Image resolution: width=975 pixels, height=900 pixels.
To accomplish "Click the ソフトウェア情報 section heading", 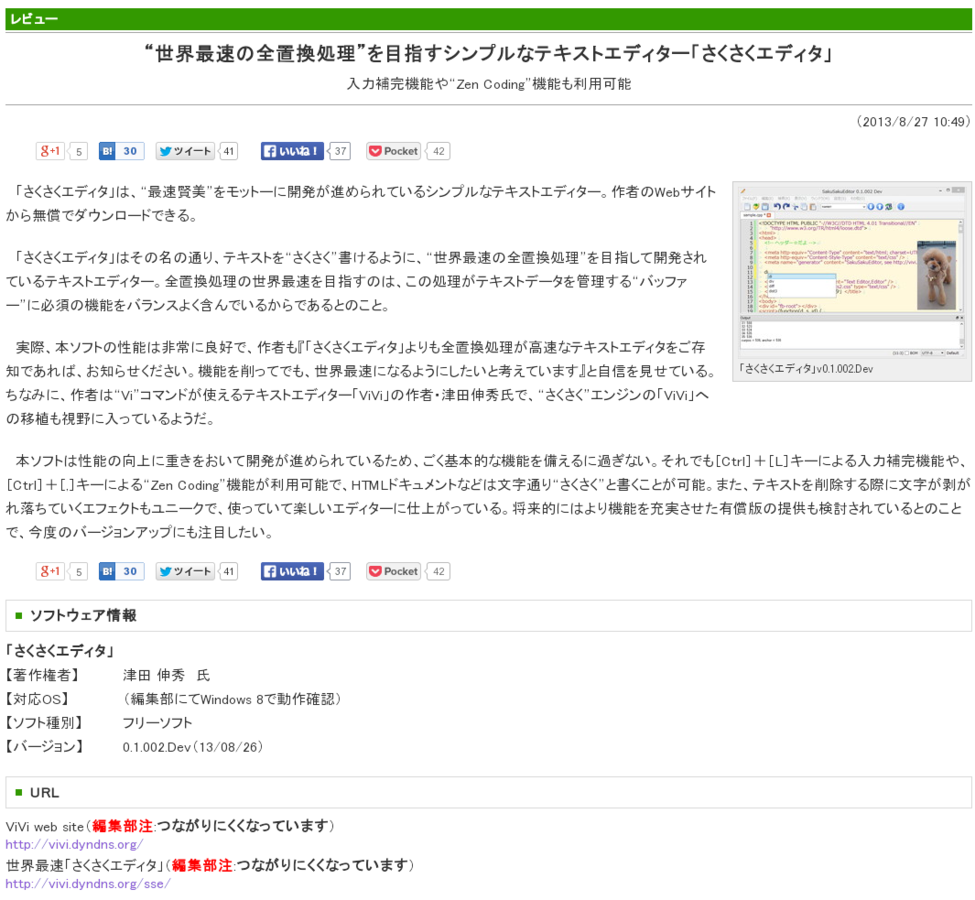I will 83,616.
